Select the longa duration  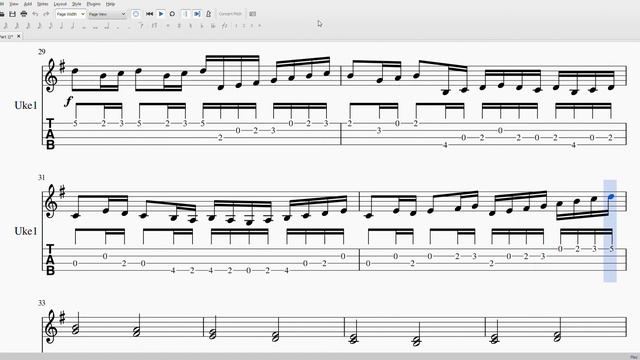106,26
